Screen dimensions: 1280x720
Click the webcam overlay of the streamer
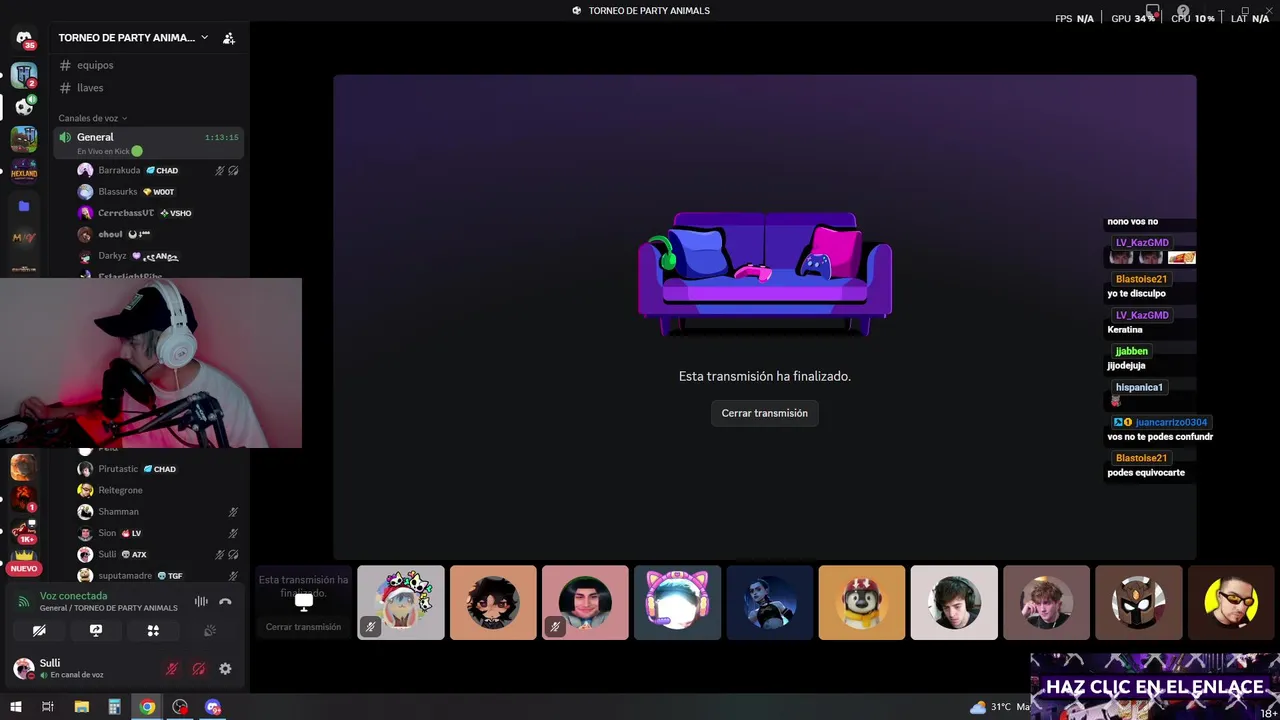[x=150, y=363]
